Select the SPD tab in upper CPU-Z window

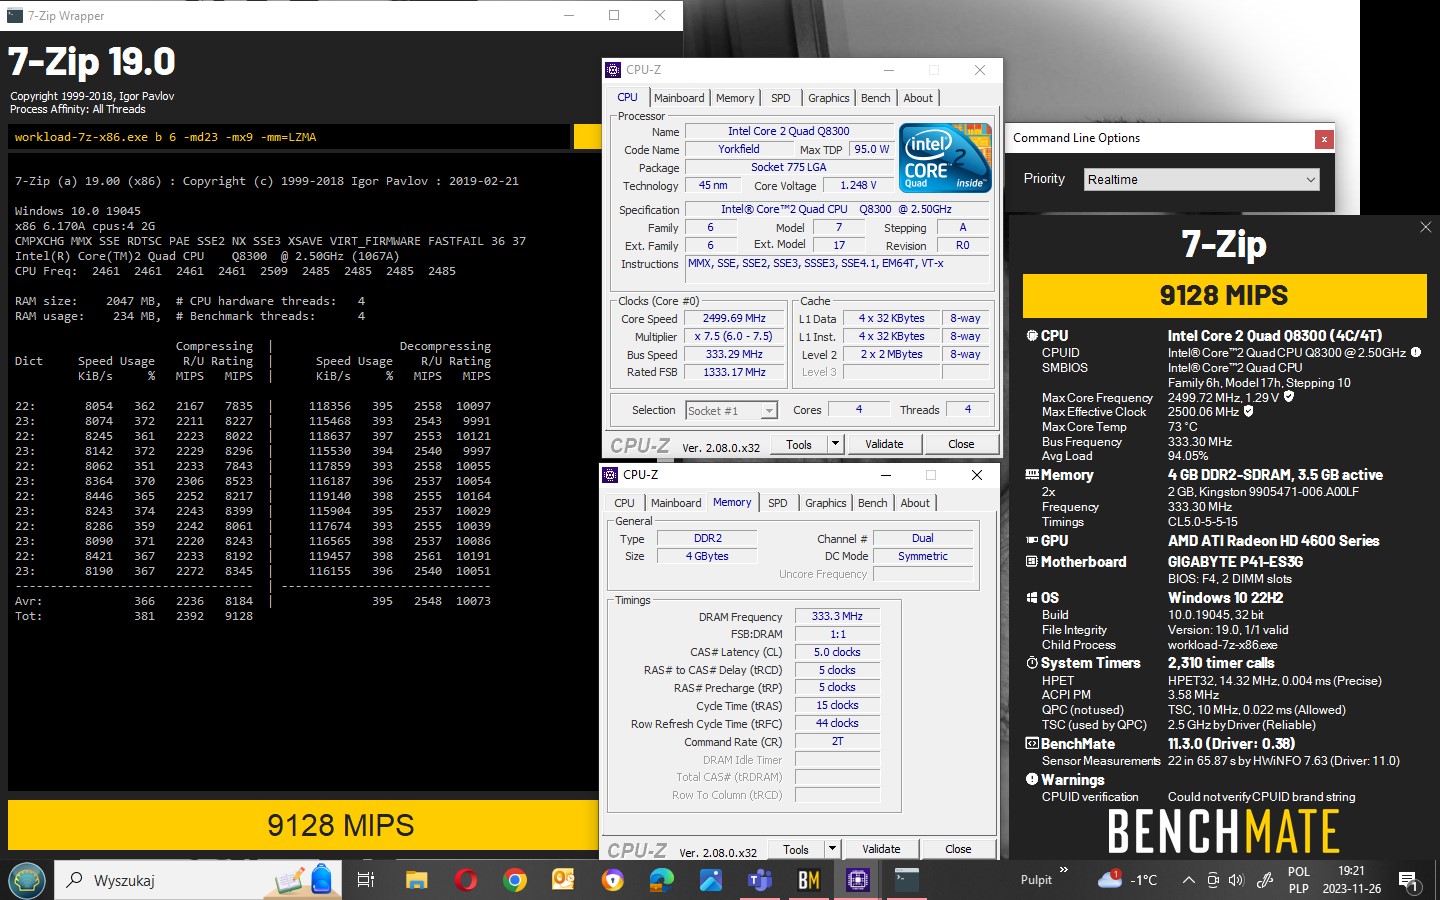(781, 98)
